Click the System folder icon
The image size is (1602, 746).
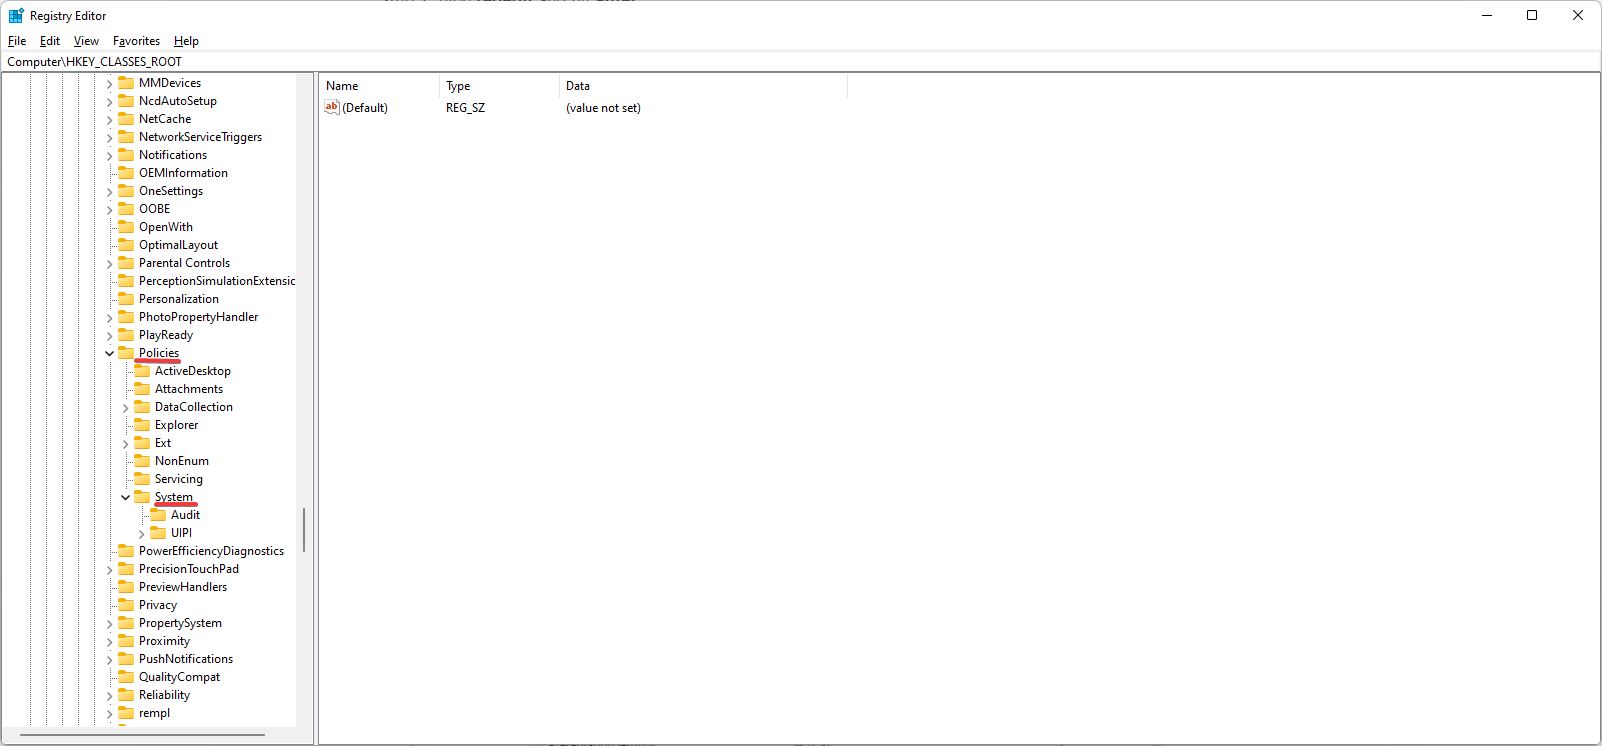142,497
